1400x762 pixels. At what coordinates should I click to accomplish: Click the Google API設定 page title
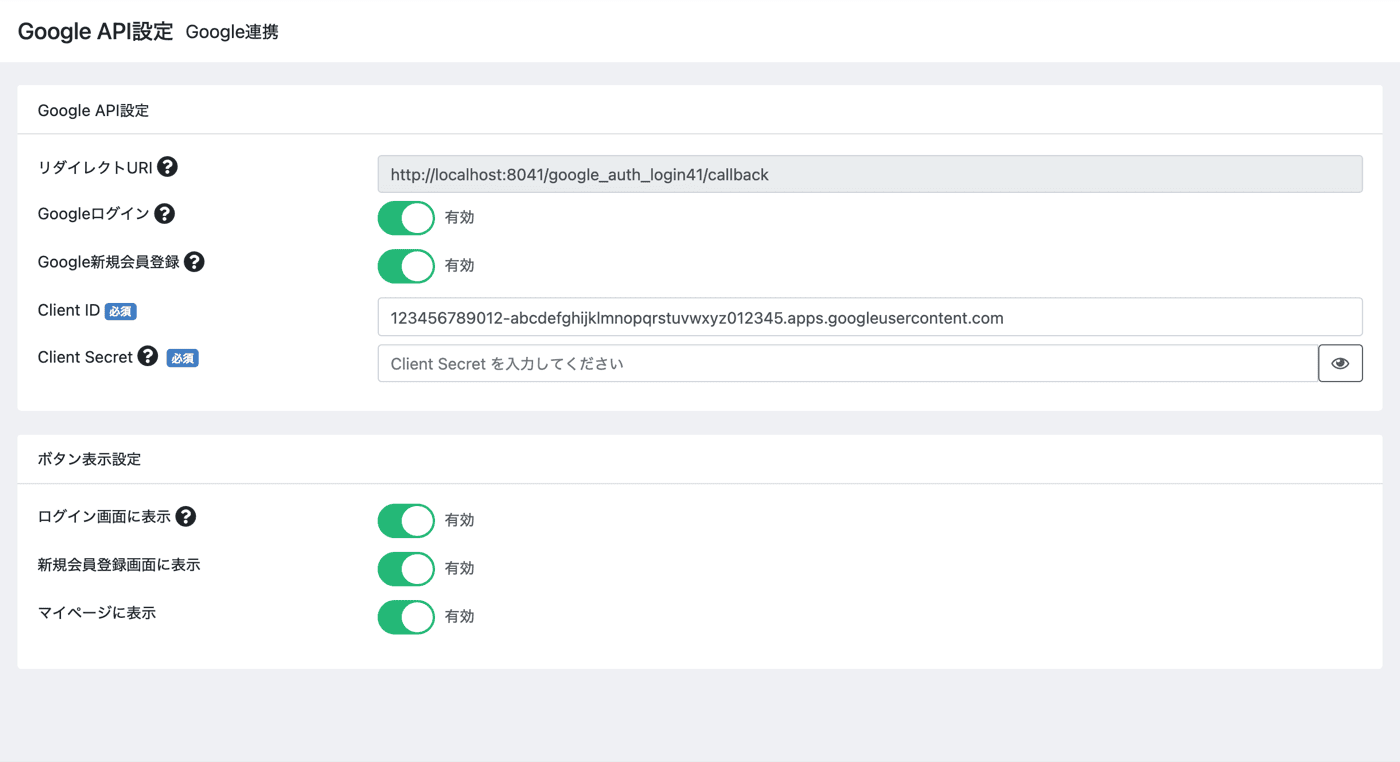point(96,31)
